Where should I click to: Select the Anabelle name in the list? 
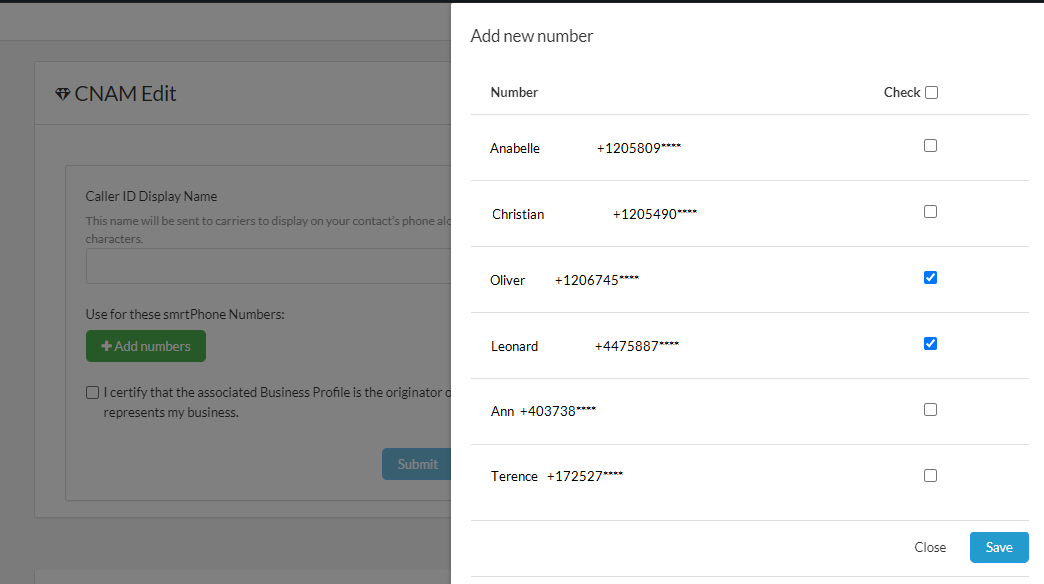(x=515, y=149)
